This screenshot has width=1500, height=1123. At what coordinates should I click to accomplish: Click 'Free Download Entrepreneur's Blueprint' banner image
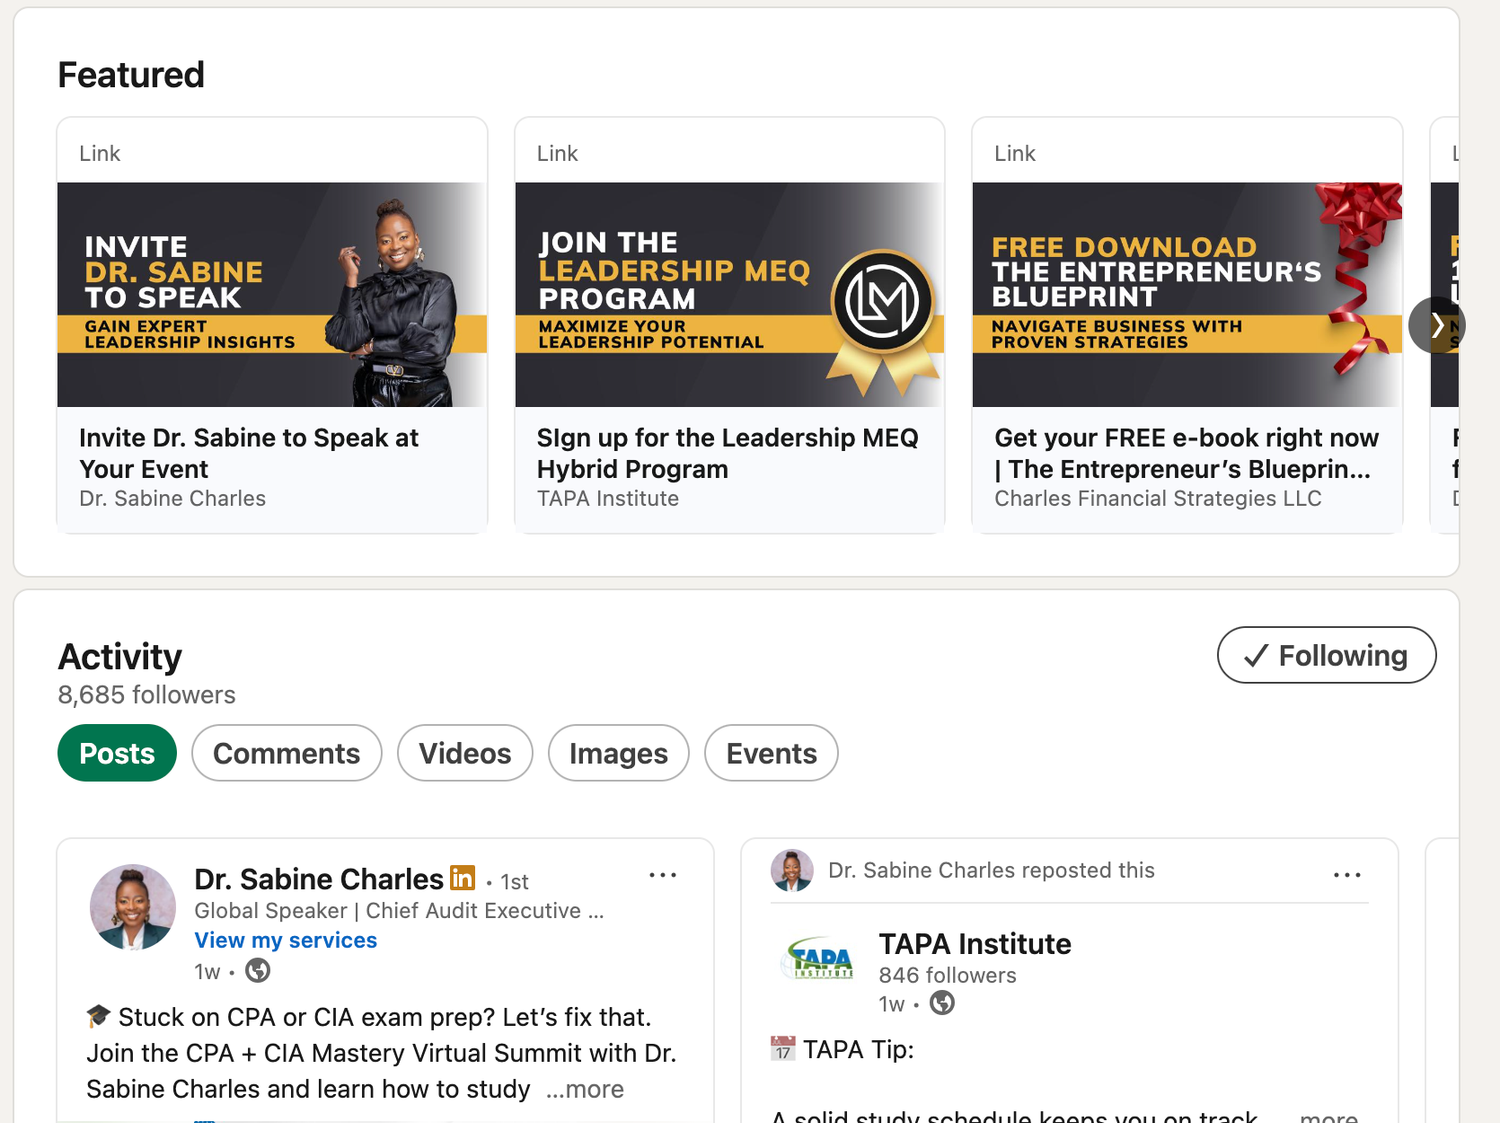[x=1187, y=294]
